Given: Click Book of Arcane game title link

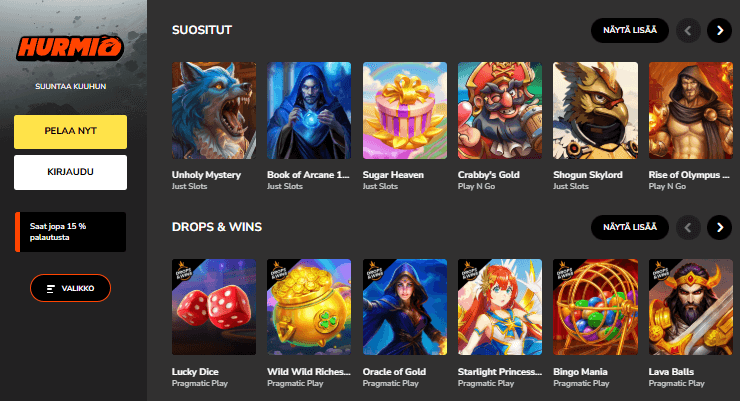Looking at the screenshot, I should pyautogui.click(x=308, y=175).
